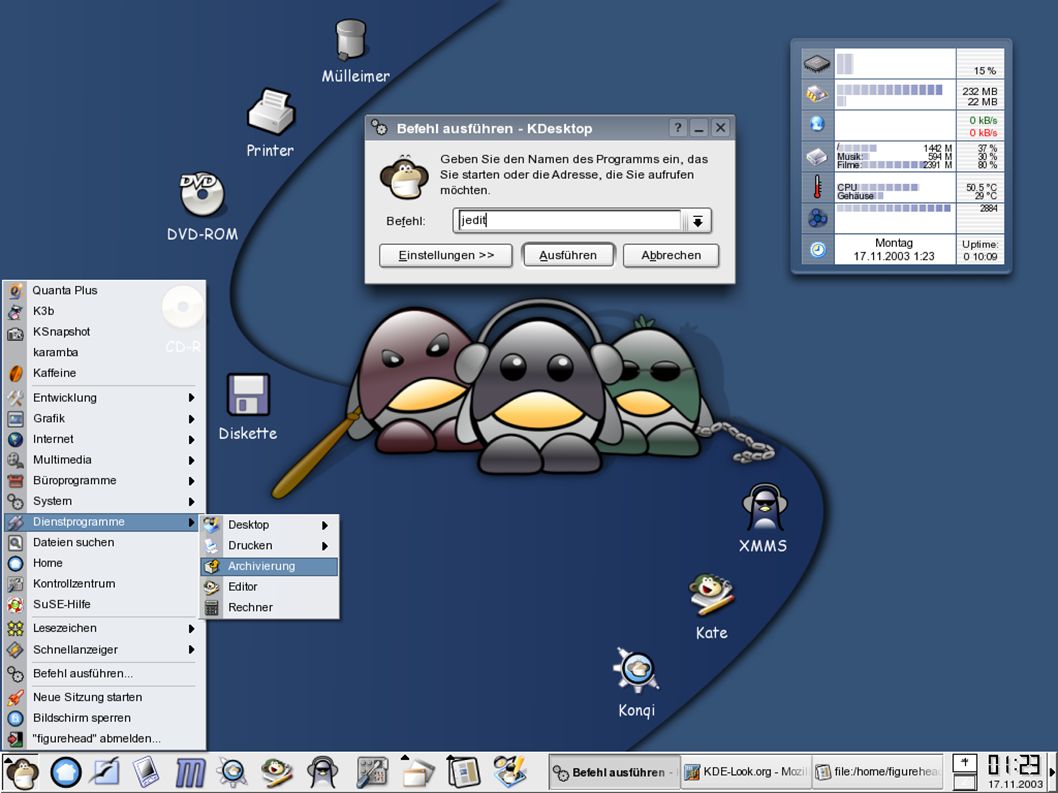The image size is (1058, 793).
Task: Select the Kate desktop shortcut icon
Action: [711, 595]
